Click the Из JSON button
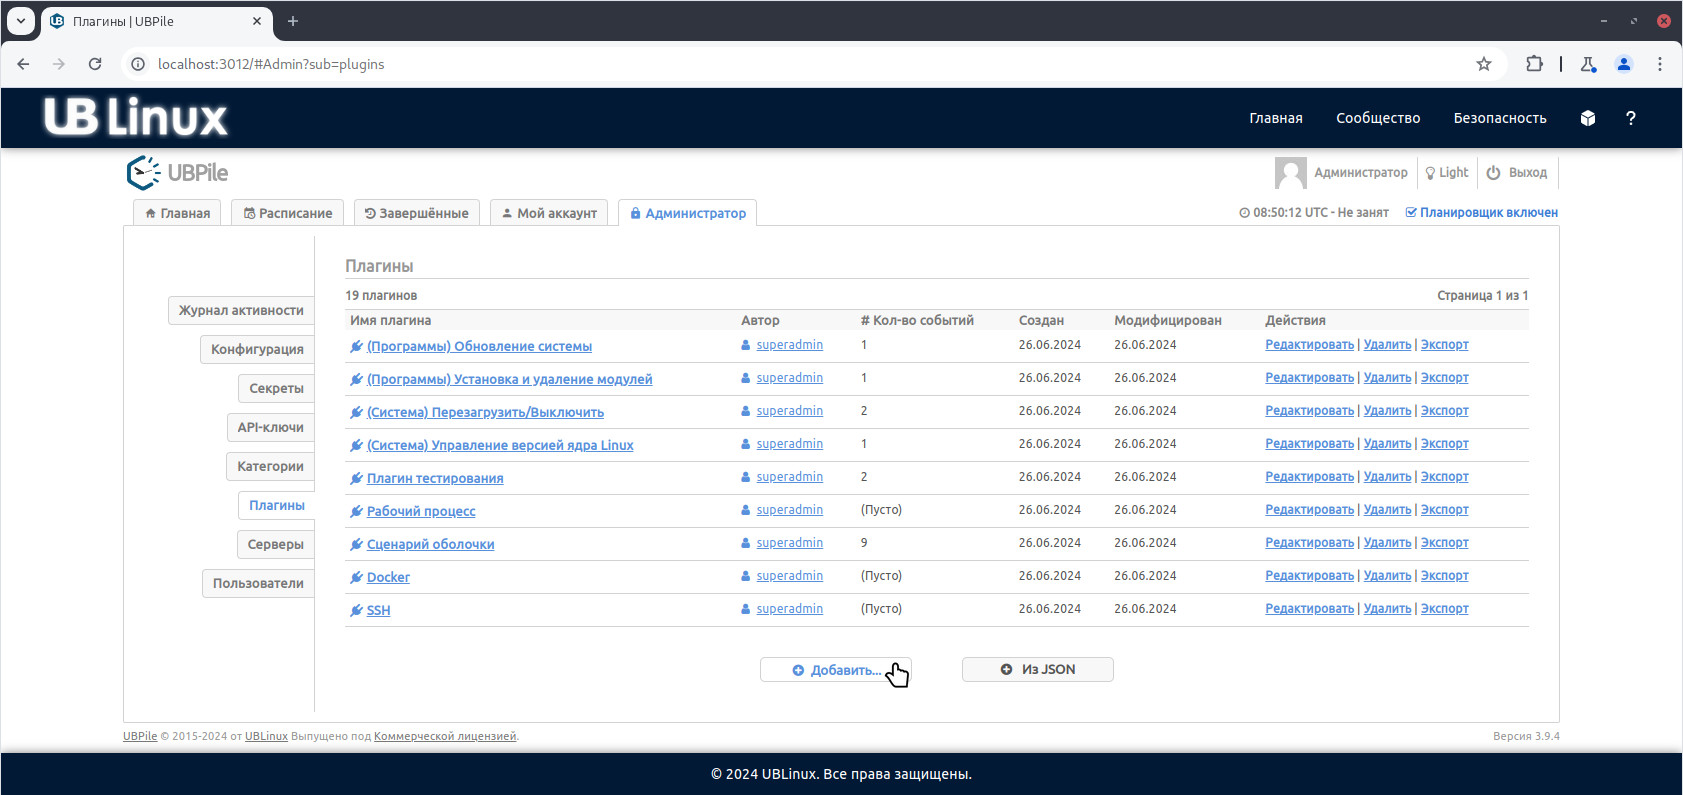The image size is (1683, 795). pos(1038,670)
